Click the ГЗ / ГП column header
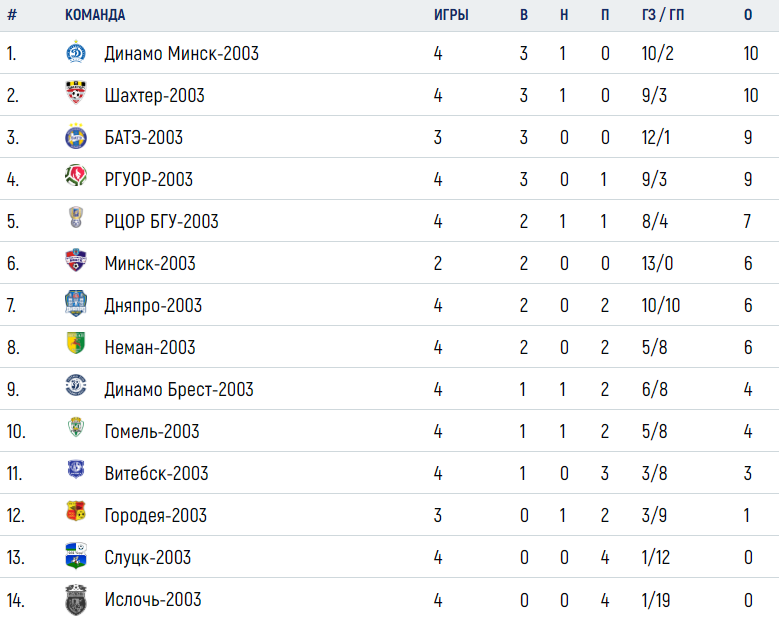779x621 pixels. point(663,15)
